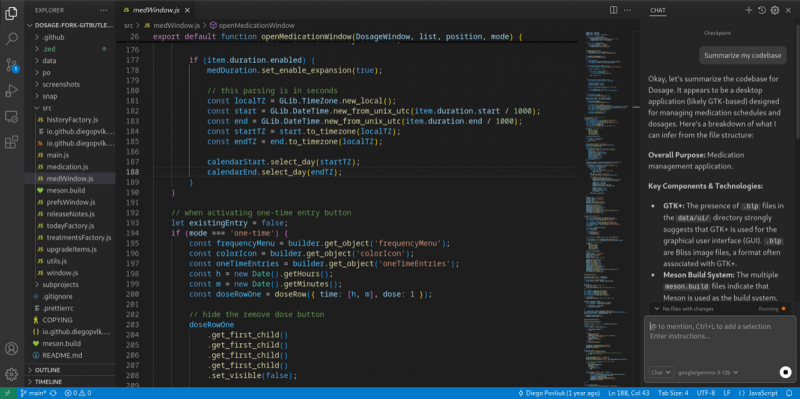Image resolution: width=800 pixels, height=399 pixels.
Task: Open the Search view in activity bar
Action: (x=11, y=39)
